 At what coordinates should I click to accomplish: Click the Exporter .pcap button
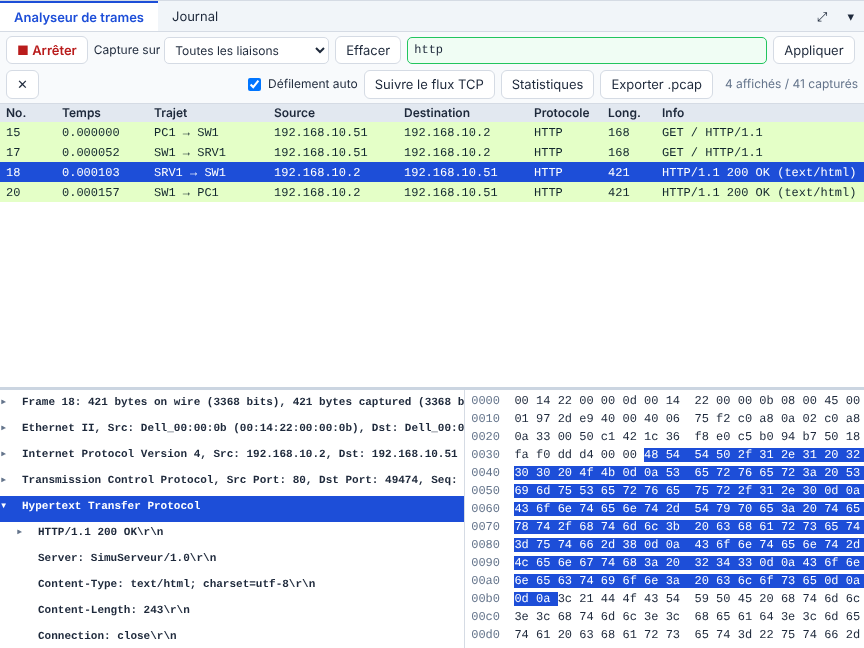coord(656,84)
